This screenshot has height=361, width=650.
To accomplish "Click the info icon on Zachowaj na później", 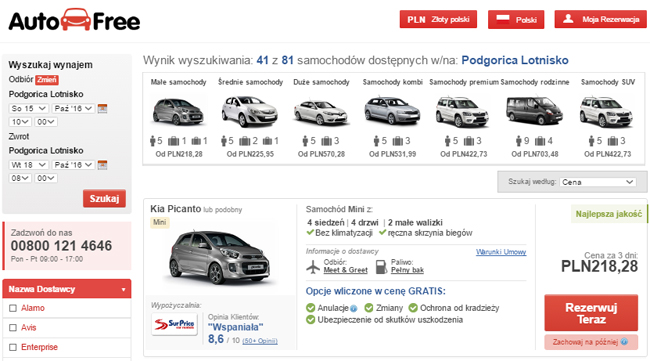I will click(624, 342).
